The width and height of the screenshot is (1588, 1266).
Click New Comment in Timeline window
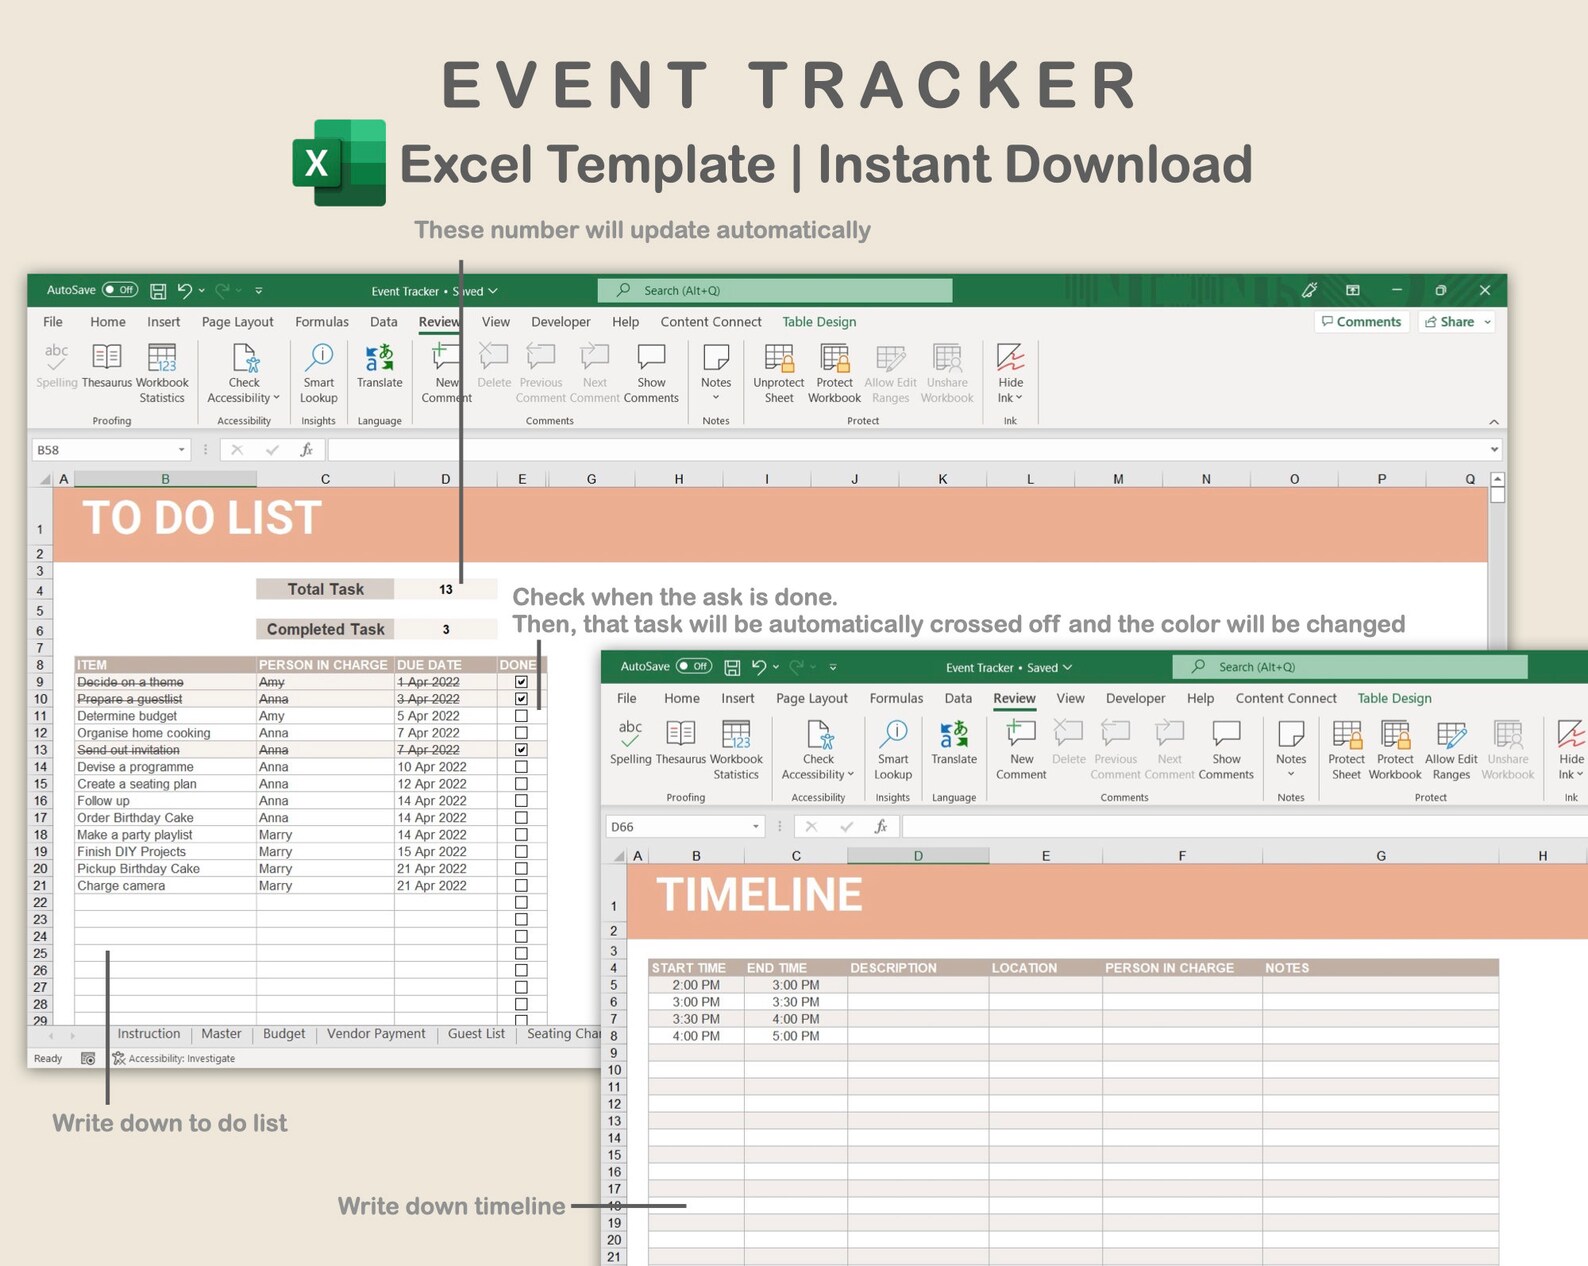click(1021, 750)
